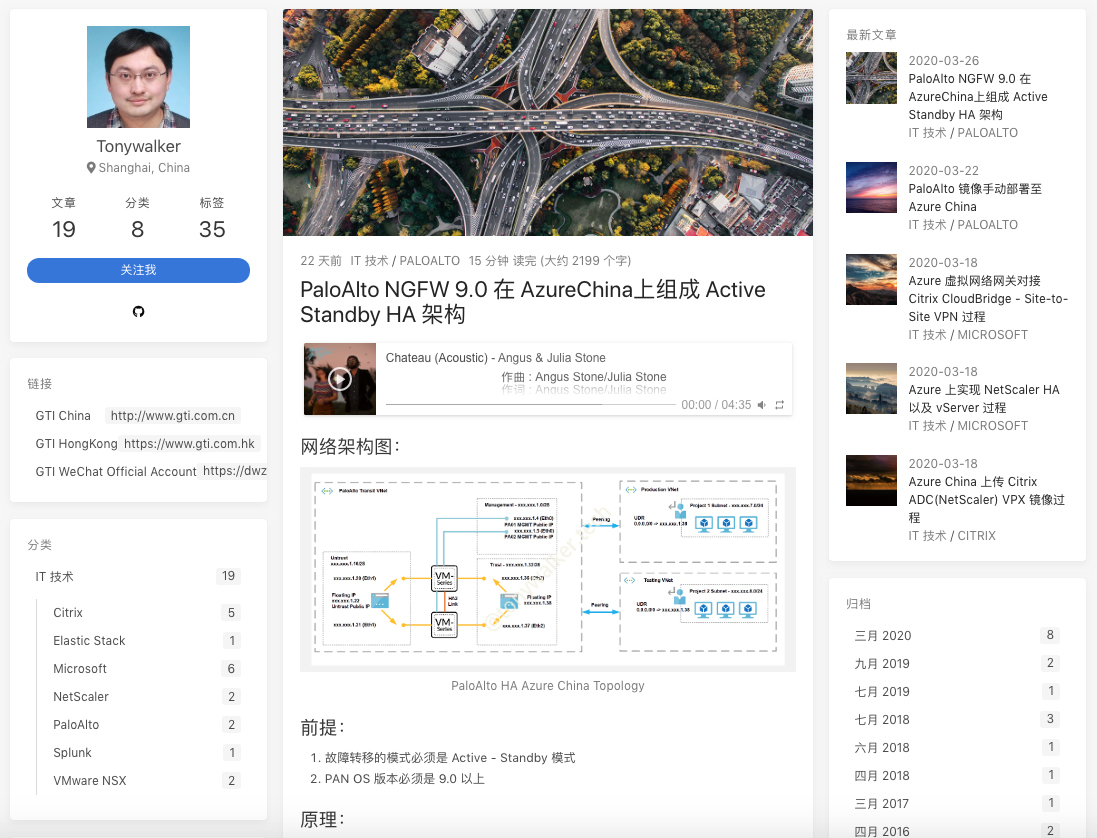
Task: Open the GTI HongKong link
Action: 76,444
